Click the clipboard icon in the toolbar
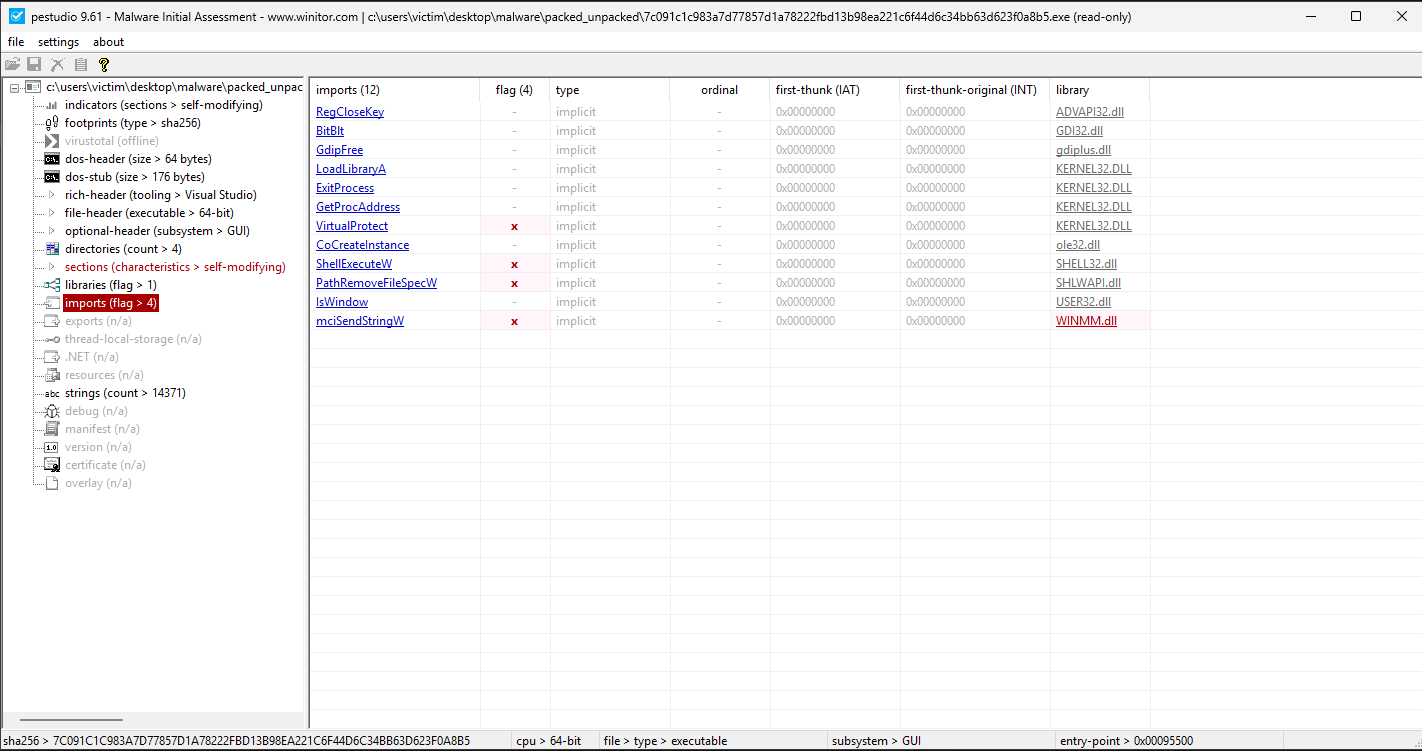The width and height of the screenshot is (1422, 751). (x=81, y=64)
